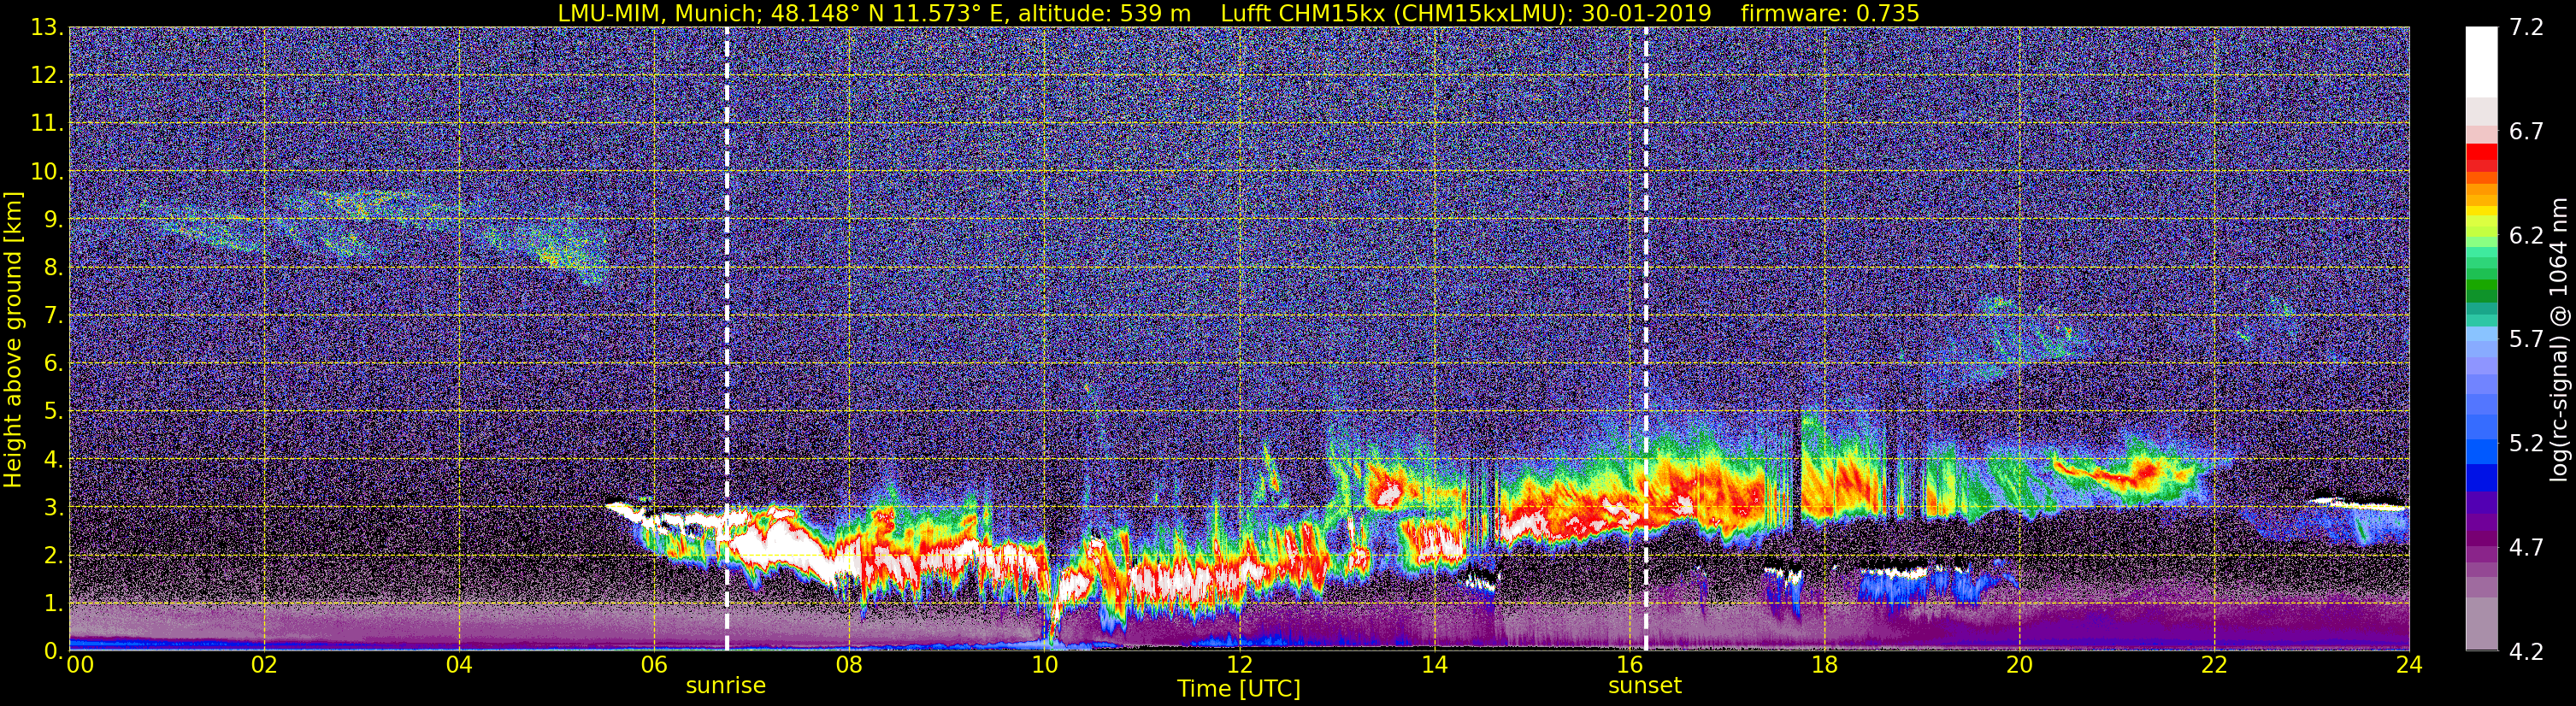
Task: Click the '6.2' colorbar label
Action: (2527, 236)
